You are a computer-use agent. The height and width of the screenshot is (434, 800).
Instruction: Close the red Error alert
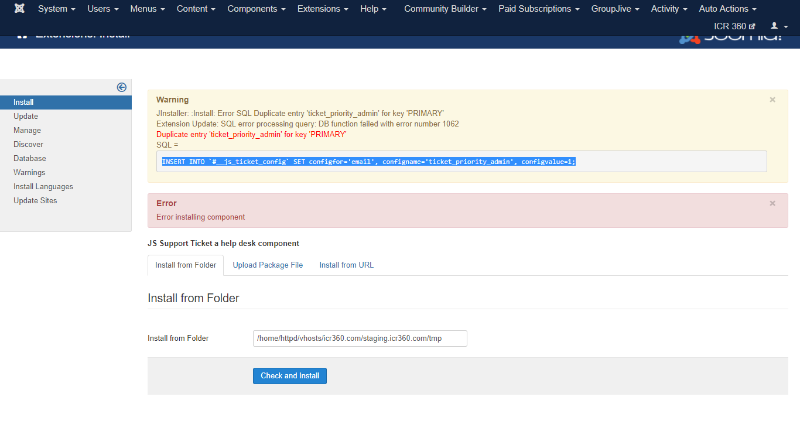[772, 203]
